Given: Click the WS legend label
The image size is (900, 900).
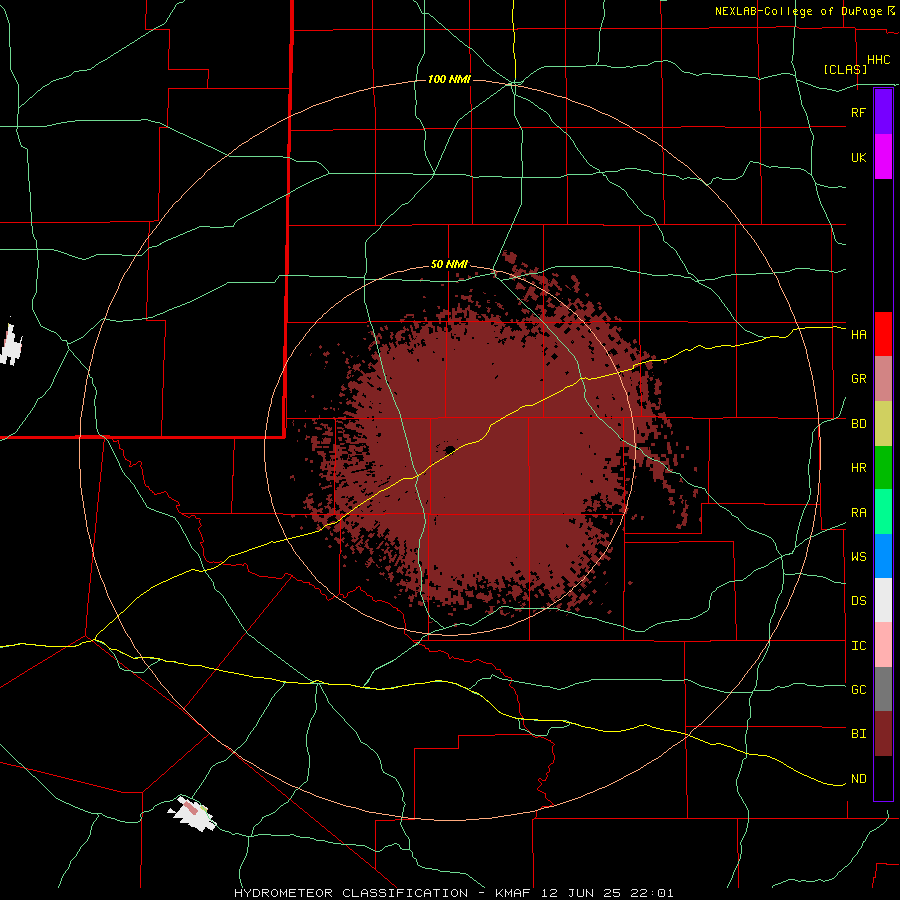Looking at the screenshot, I should click(x=858, y=556).
